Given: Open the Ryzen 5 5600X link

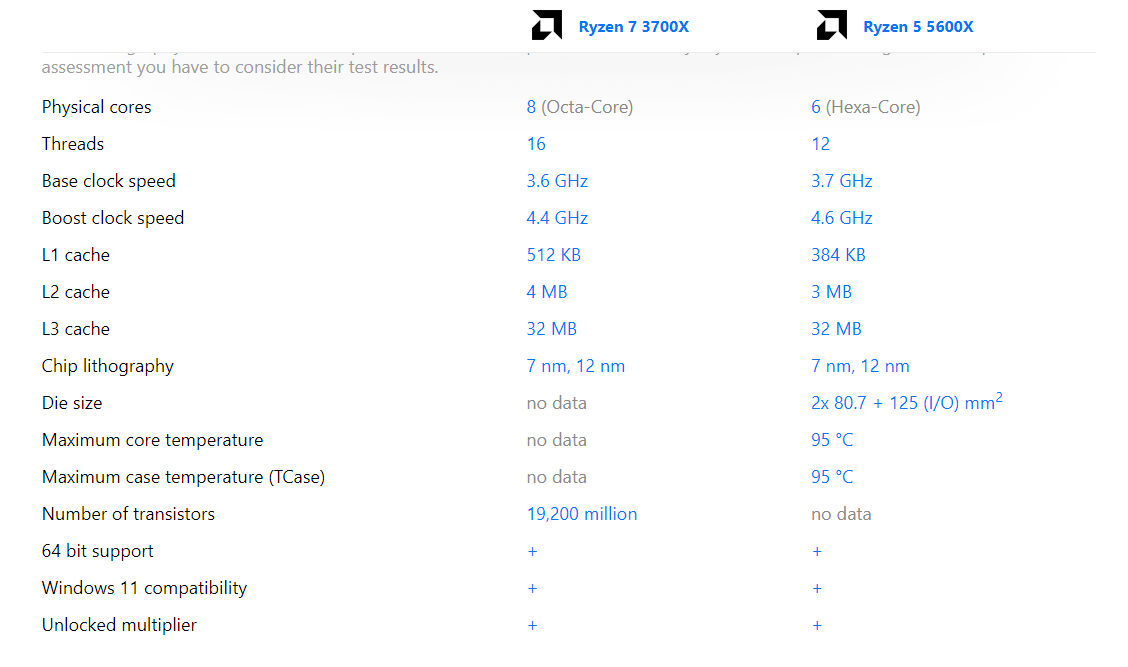Looking at the screenshot, I should tap(918, 27).
